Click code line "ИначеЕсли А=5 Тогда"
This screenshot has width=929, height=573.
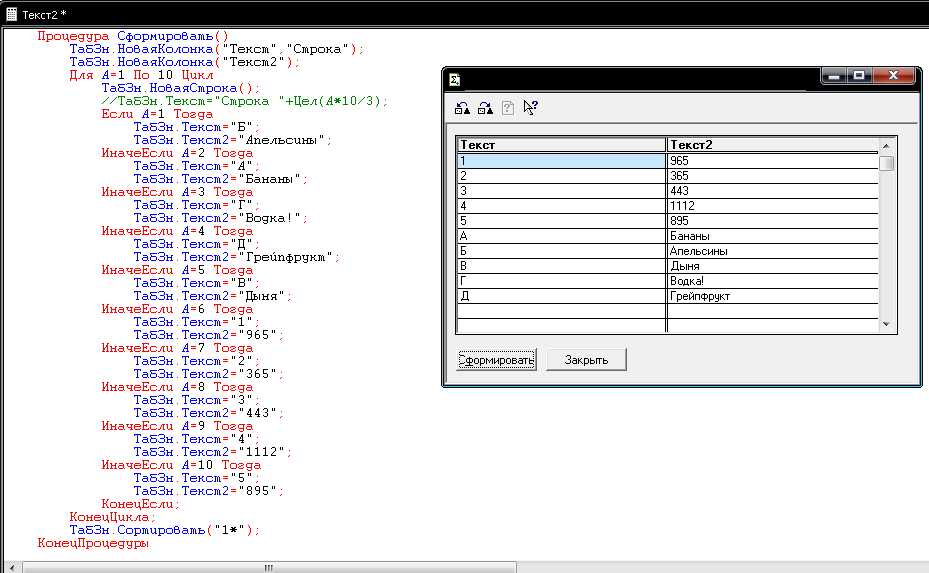177,271
